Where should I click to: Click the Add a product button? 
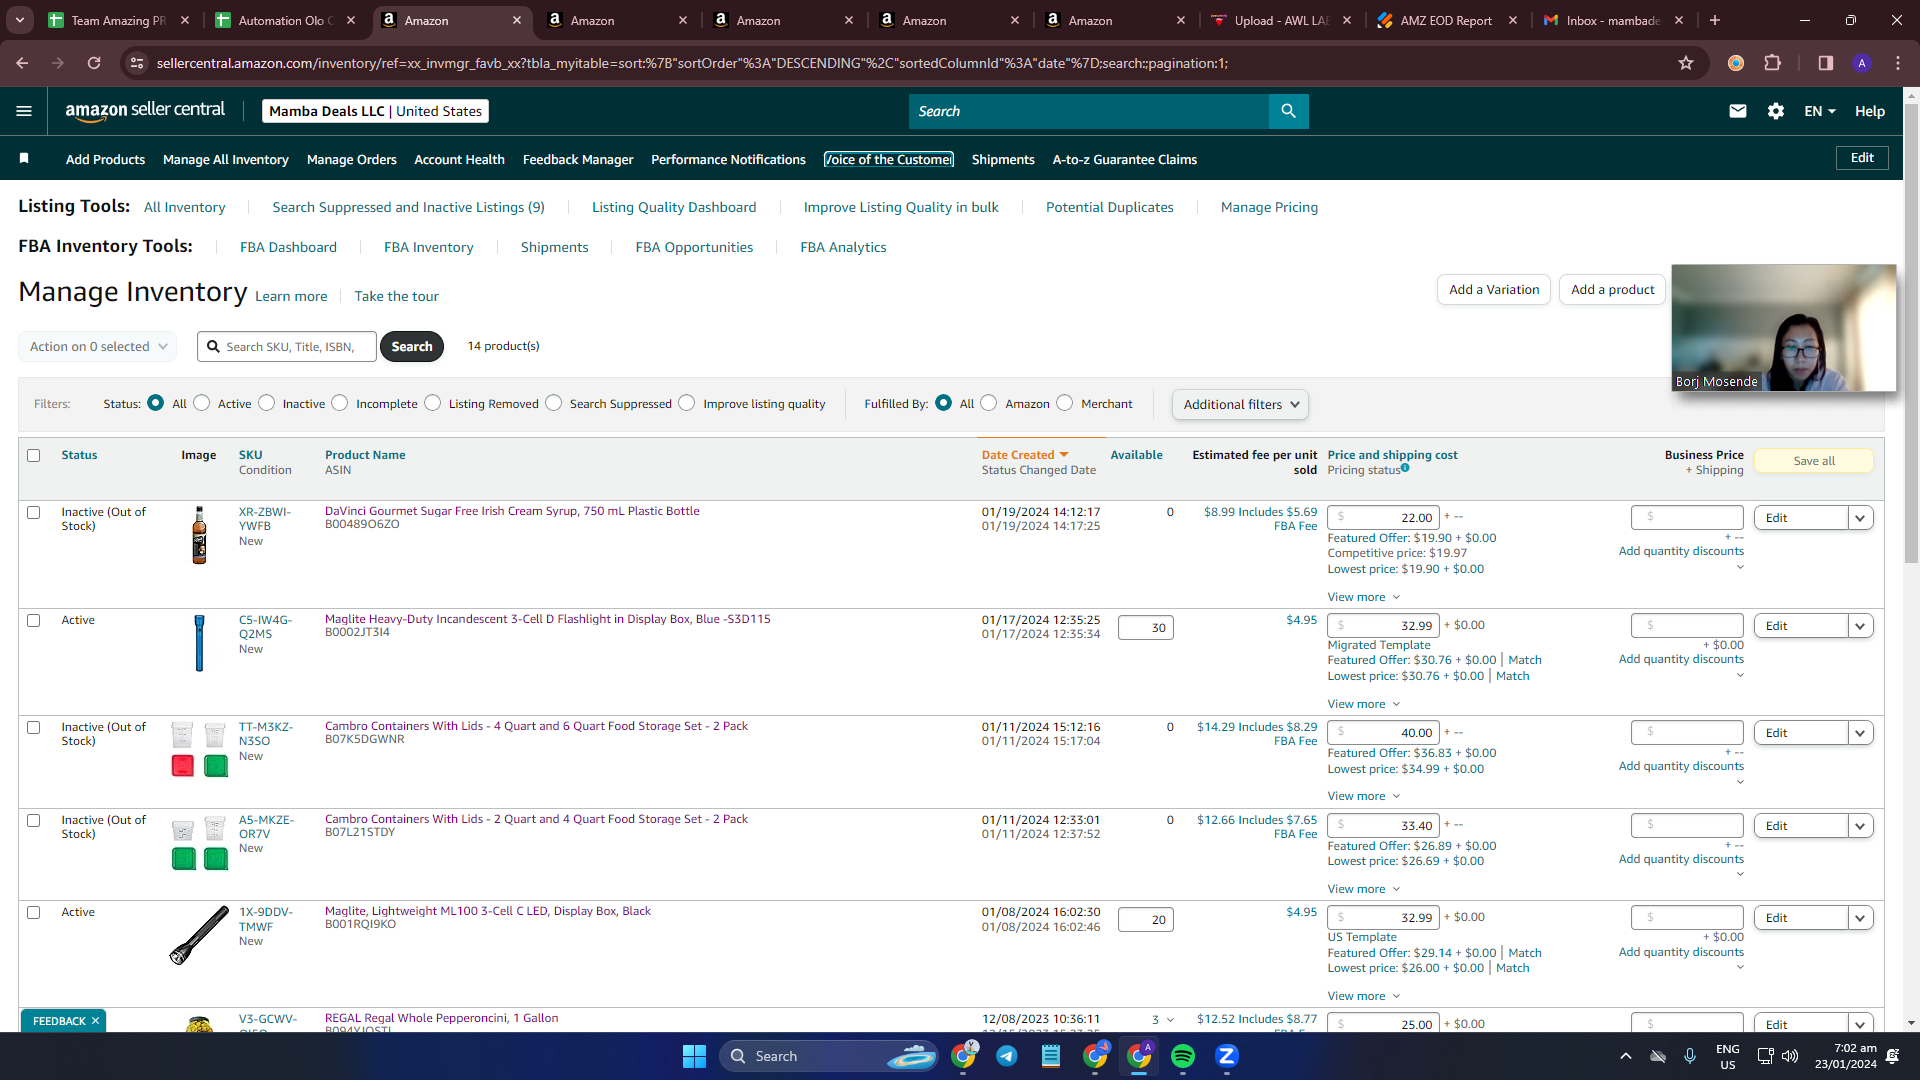(1612, 290)
